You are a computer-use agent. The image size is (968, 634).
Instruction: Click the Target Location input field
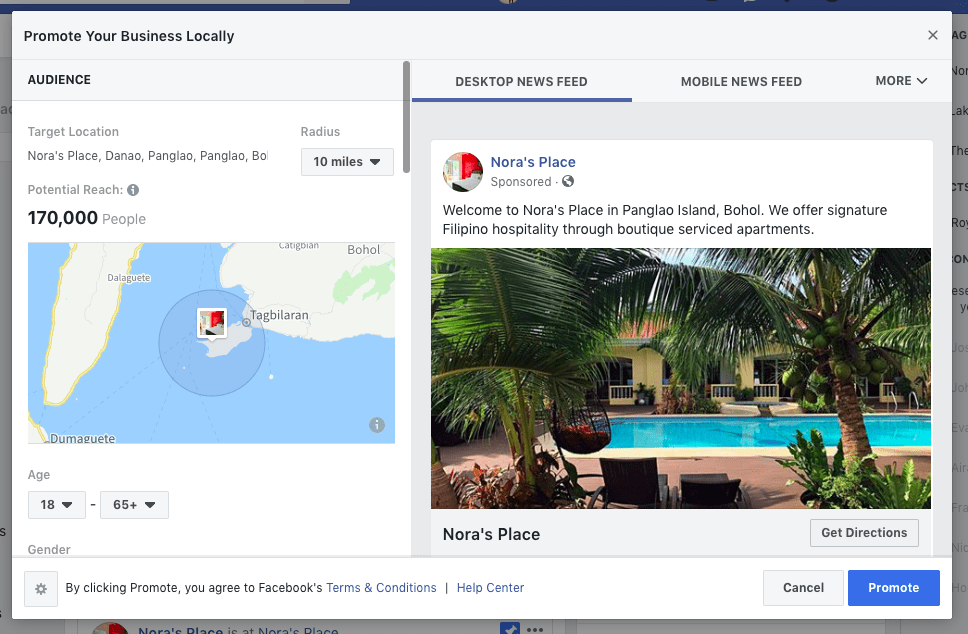148,156
